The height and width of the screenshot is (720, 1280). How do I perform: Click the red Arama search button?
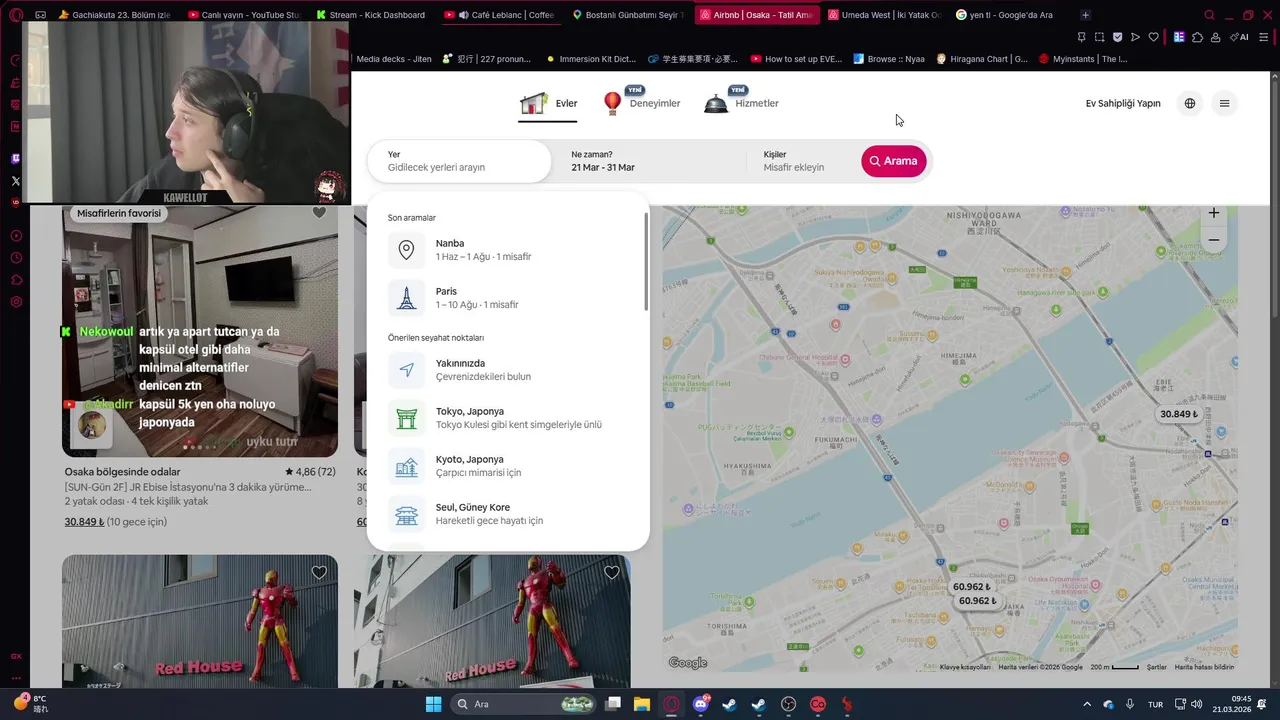point(893,161)
